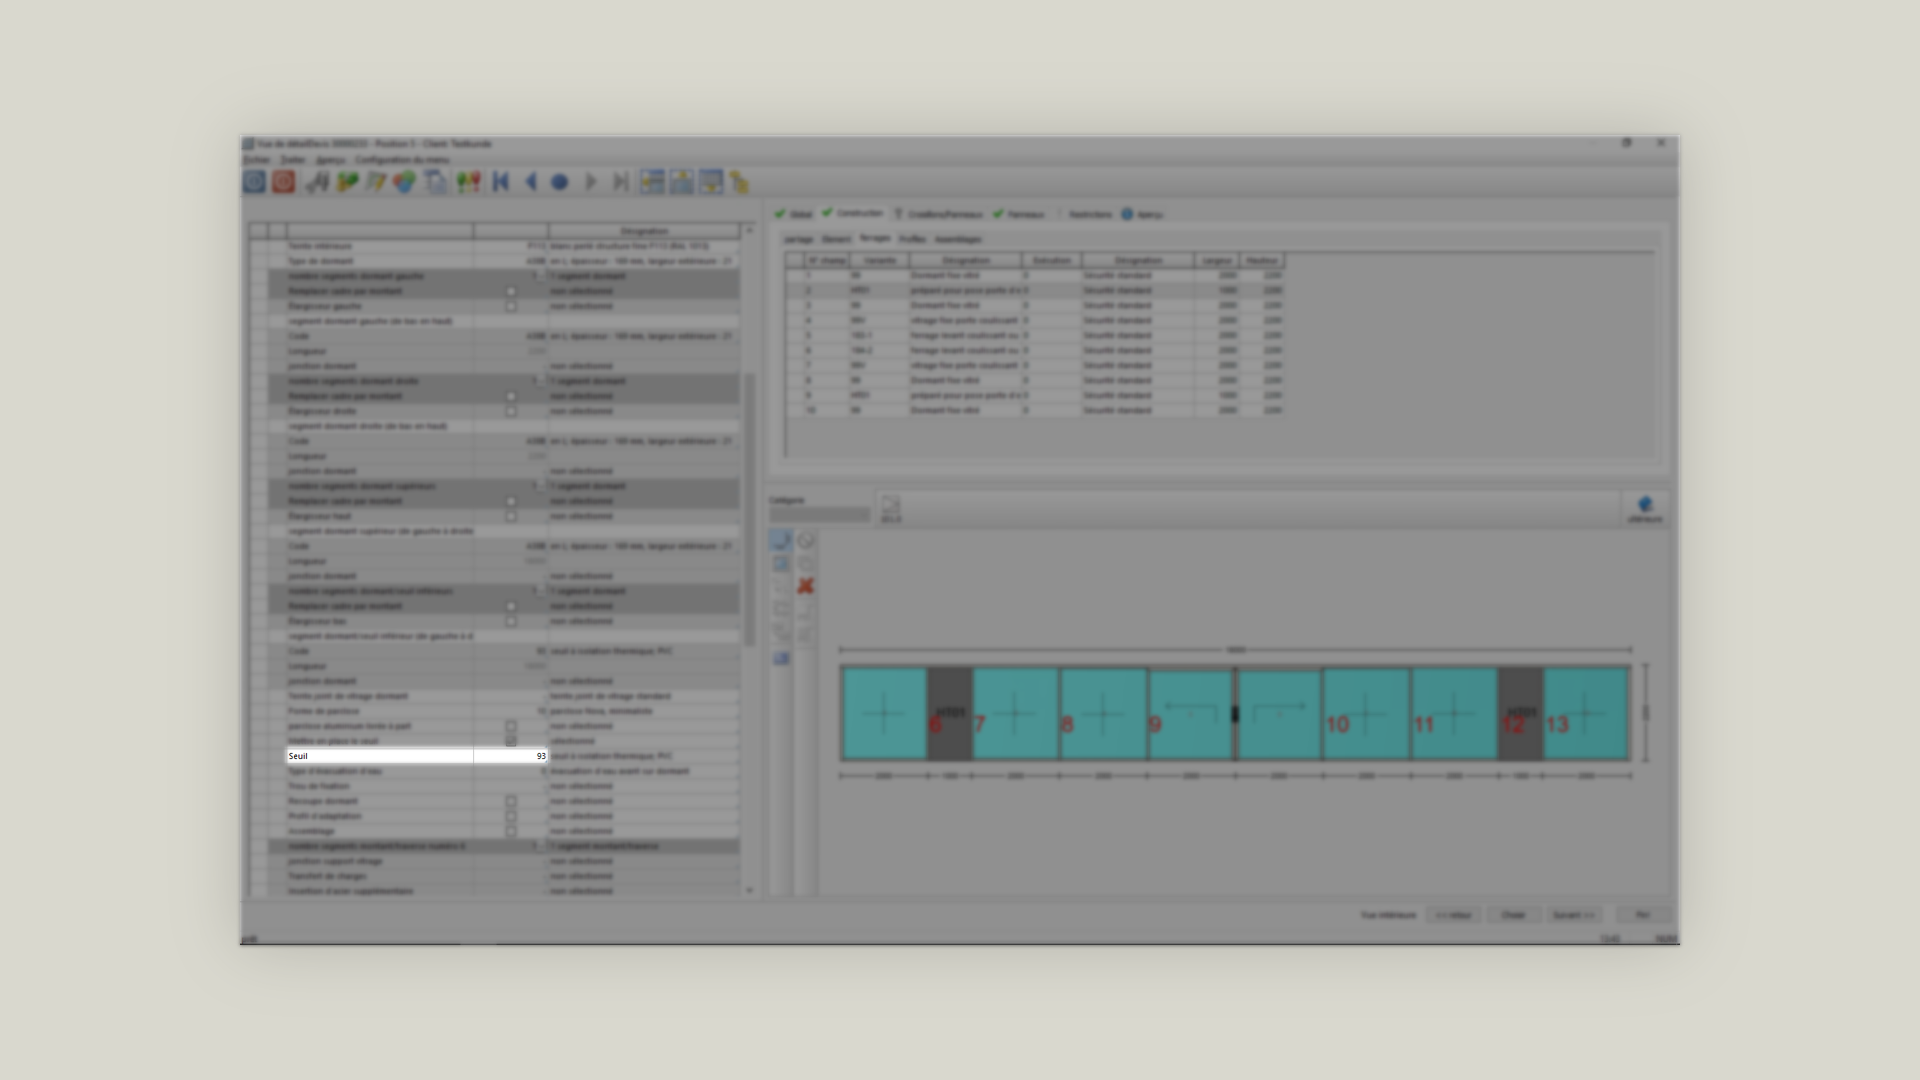Click the Seuil value field containing 93
Screen dimensions: 1920x1080
tap(511, 756)
